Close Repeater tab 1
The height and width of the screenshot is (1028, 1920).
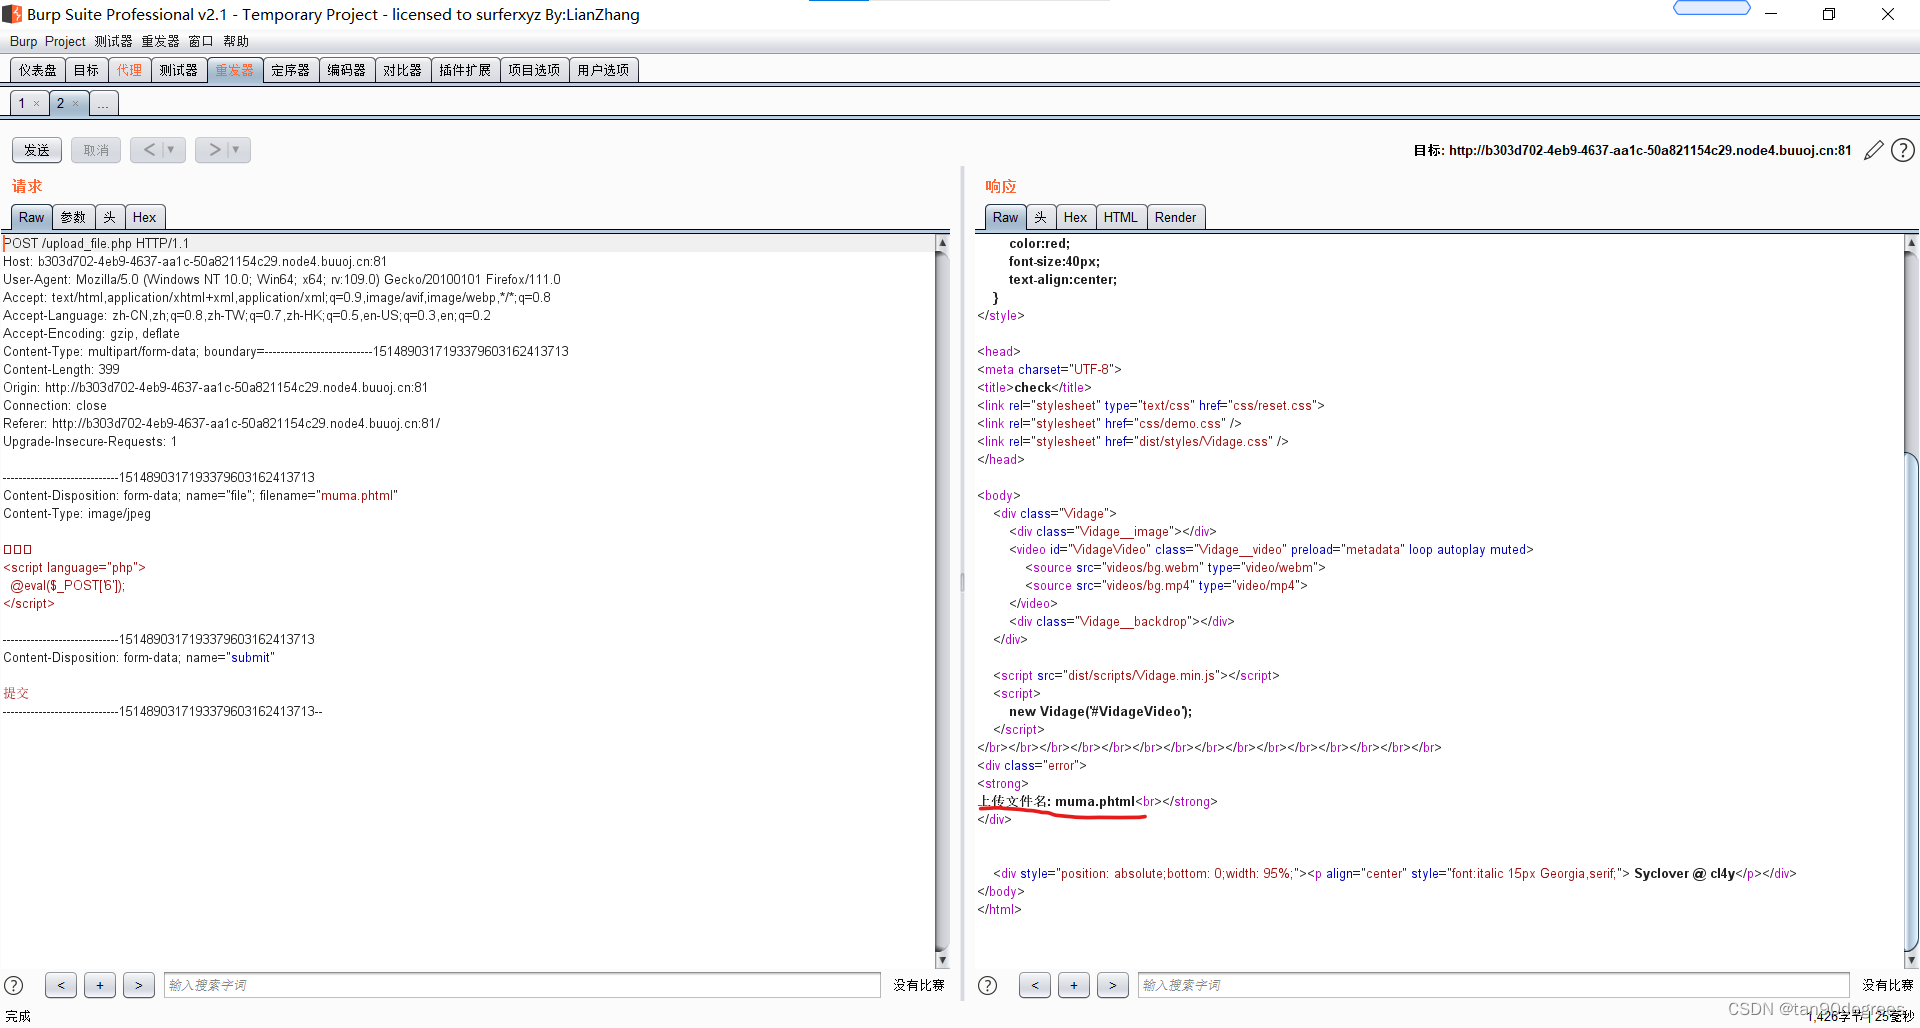37,104
